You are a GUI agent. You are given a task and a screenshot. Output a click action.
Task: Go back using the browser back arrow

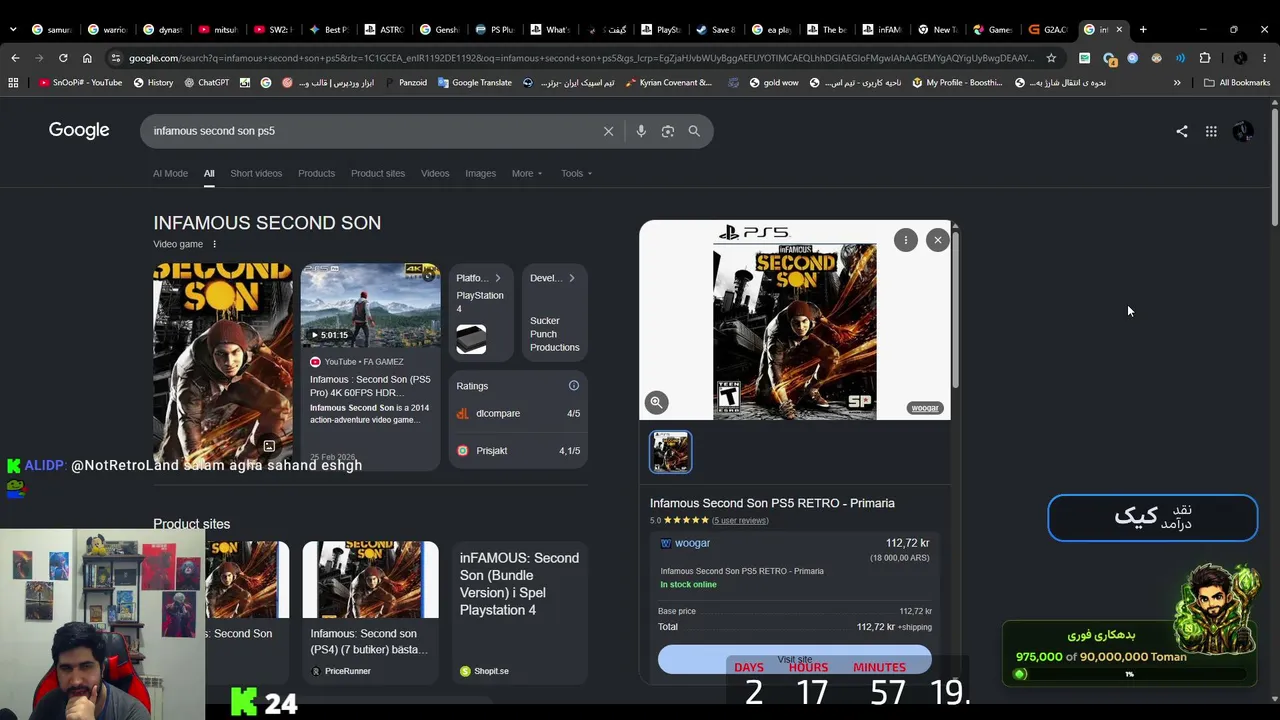coord(15,58)
